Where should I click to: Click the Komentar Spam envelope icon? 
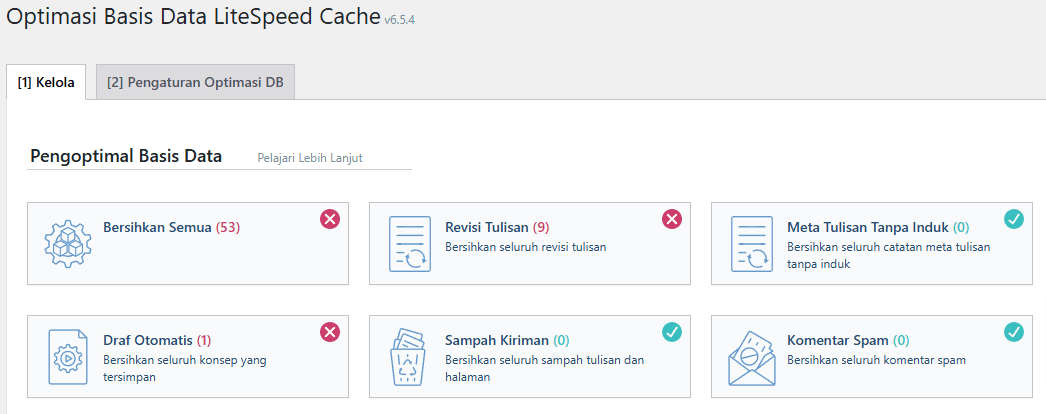[752, 358]
